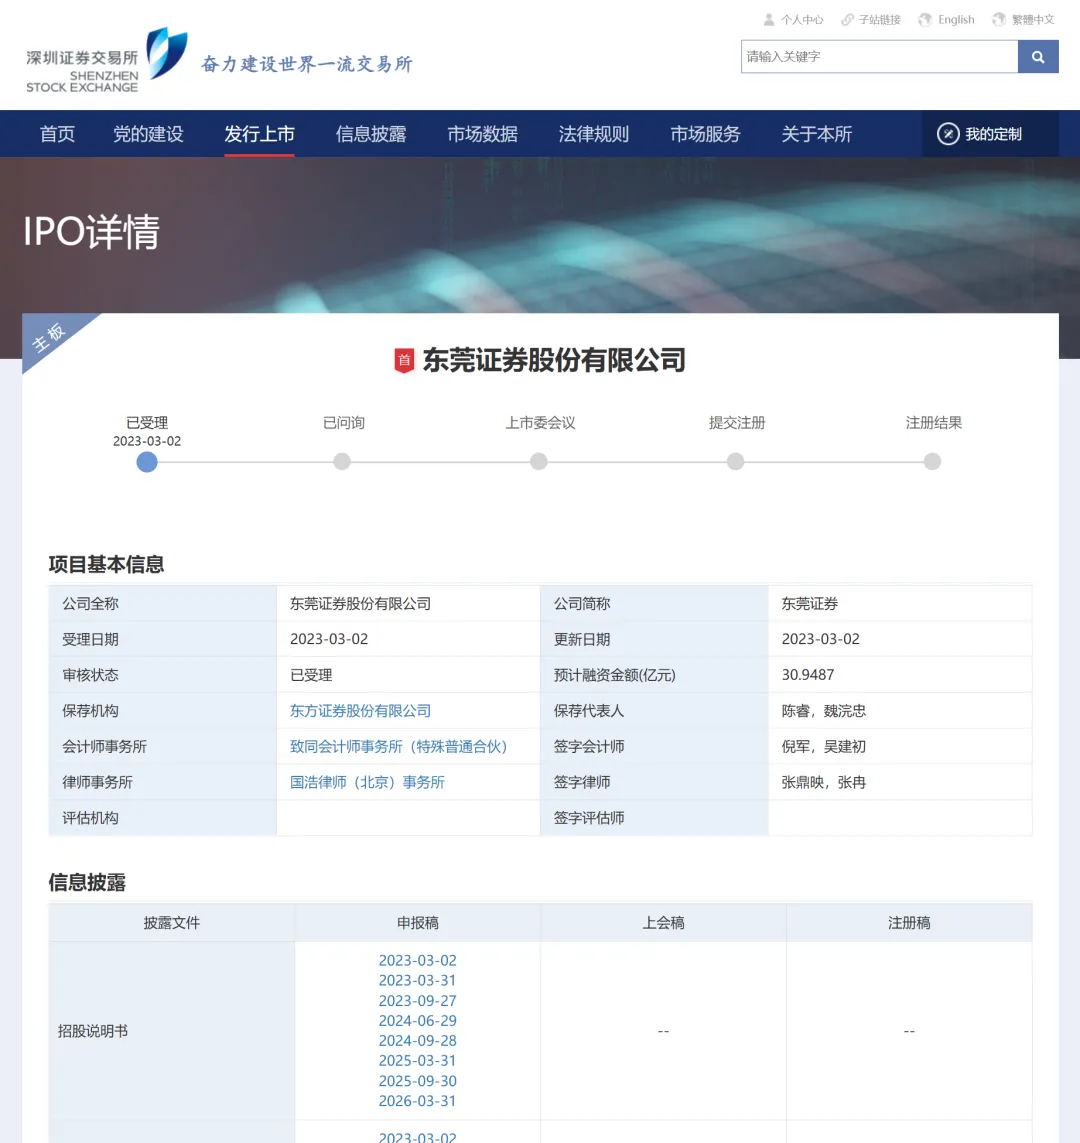This screenshot has width=1080, height=1143.
Task: Open the 我的定制 button
Action: (990, 134)
